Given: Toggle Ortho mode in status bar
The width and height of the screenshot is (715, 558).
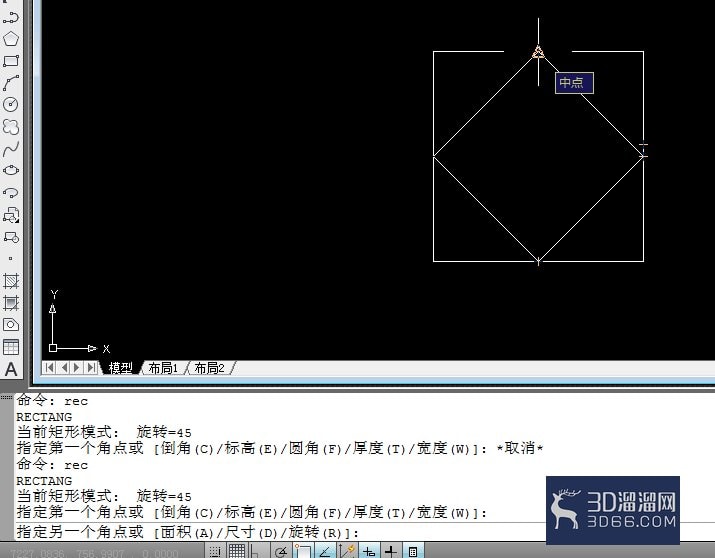Looking at the screenshot, I should tap(258, 551).
